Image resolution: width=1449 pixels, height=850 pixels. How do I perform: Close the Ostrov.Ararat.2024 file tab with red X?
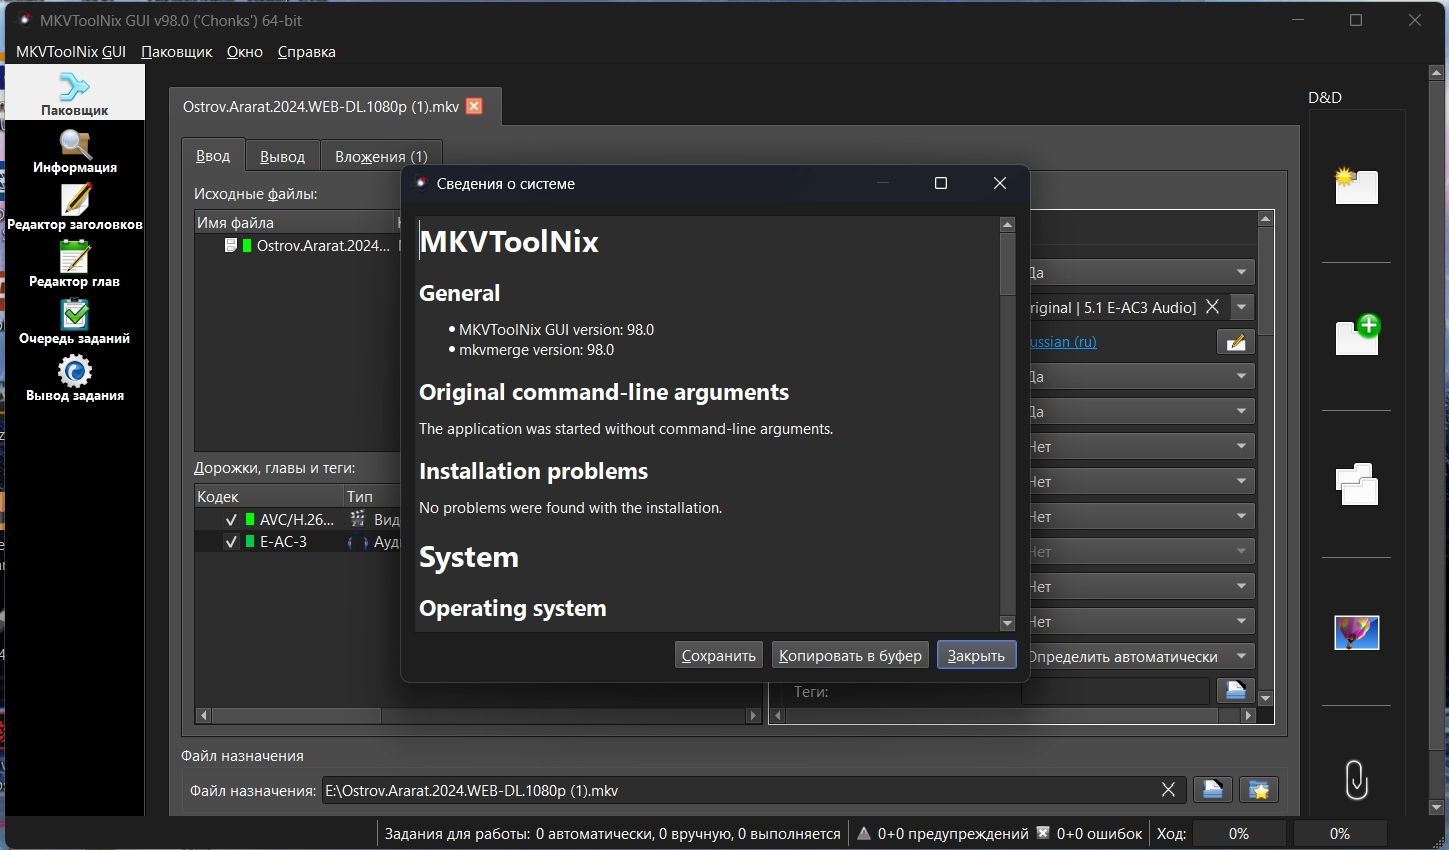click(x=475, y=106)
